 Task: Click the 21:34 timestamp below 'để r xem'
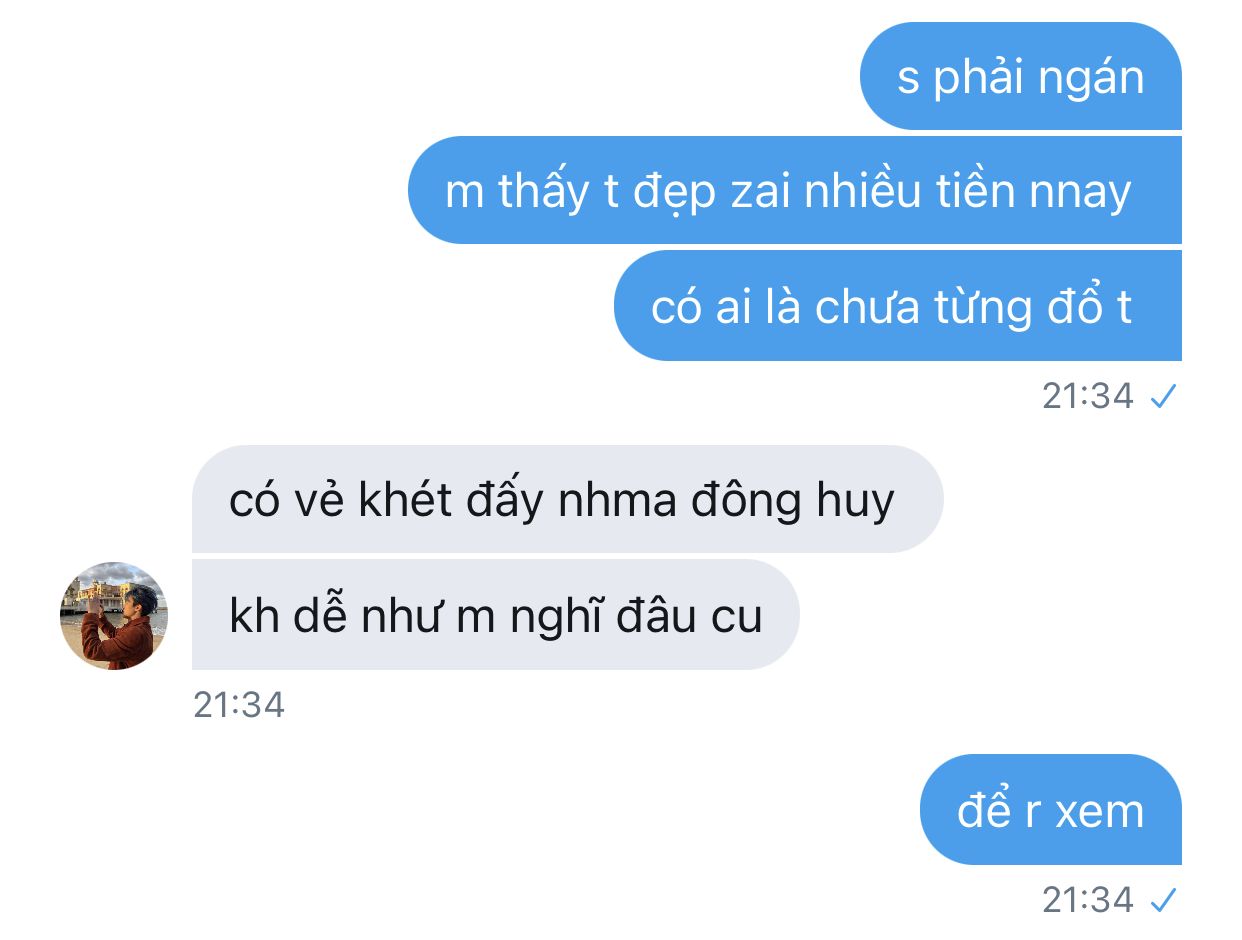pos(1088,901)
